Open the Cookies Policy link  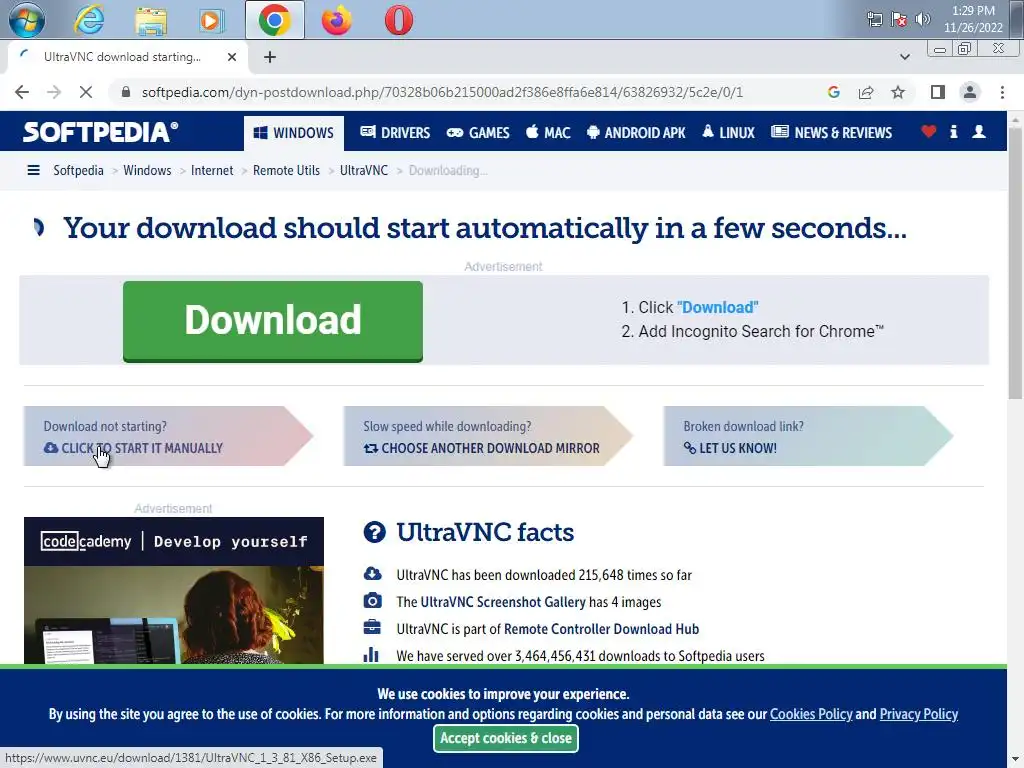tap(811, 714)
